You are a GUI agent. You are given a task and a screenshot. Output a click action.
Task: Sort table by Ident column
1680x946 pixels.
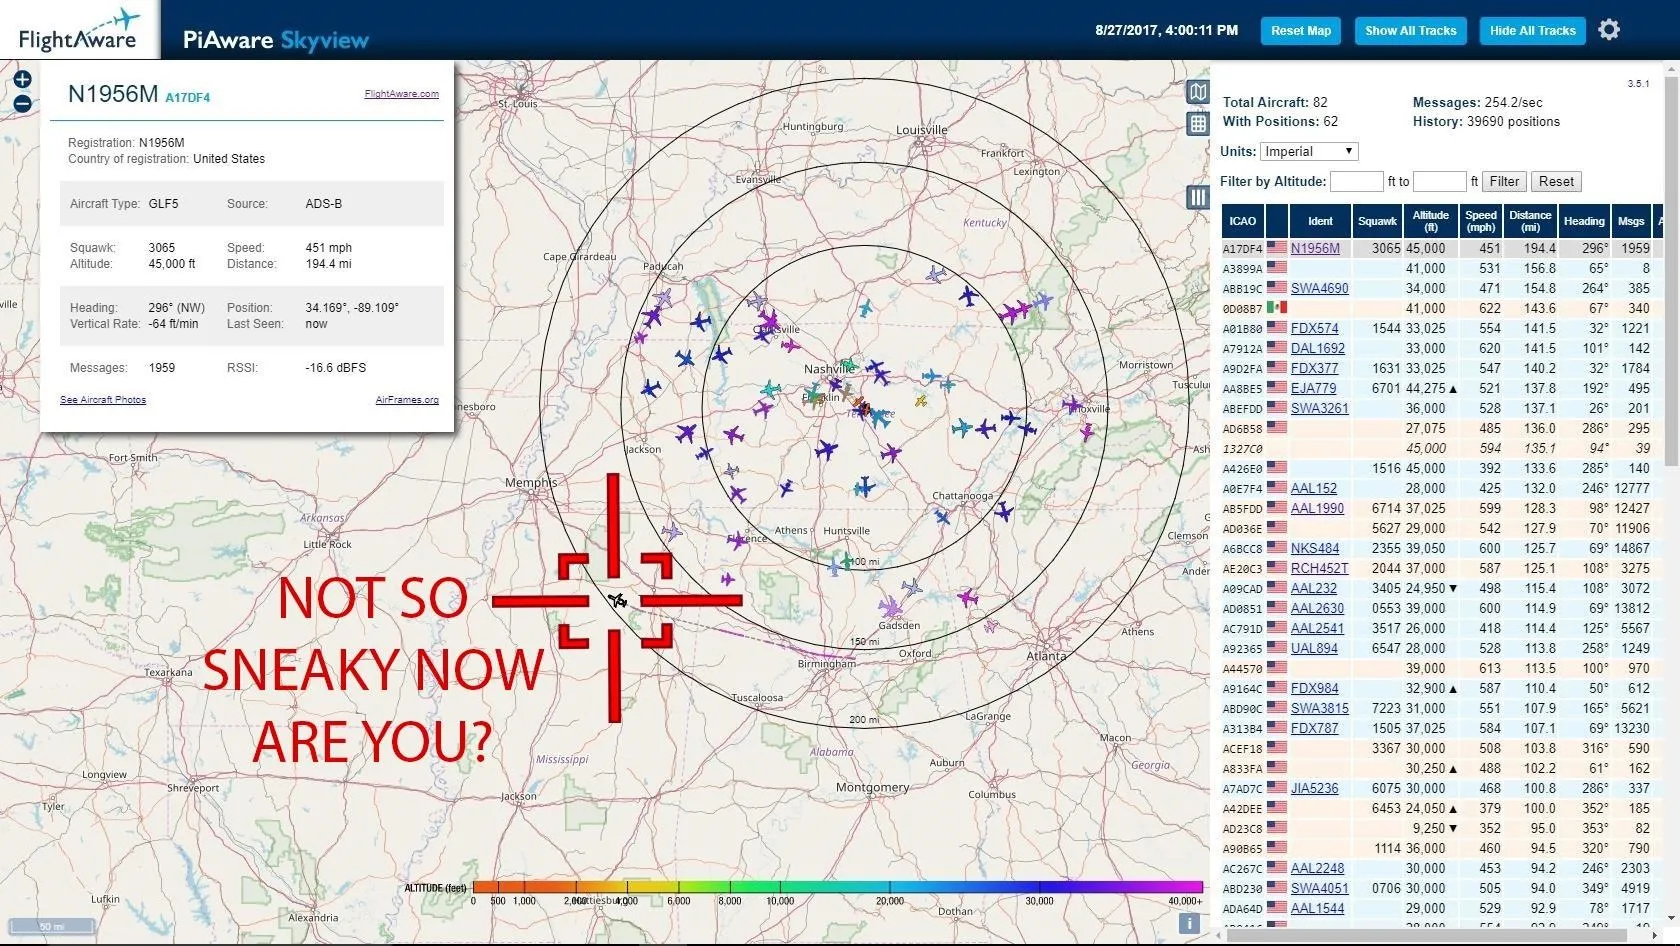pyautogui.click(x=1320, y=221)
